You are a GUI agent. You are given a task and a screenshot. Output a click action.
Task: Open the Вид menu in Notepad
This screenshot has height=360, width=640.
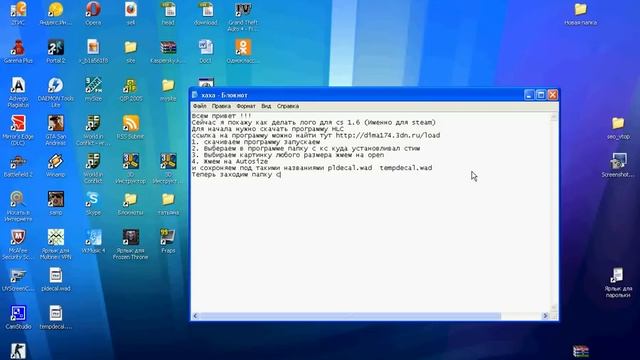tap(266, 106)
